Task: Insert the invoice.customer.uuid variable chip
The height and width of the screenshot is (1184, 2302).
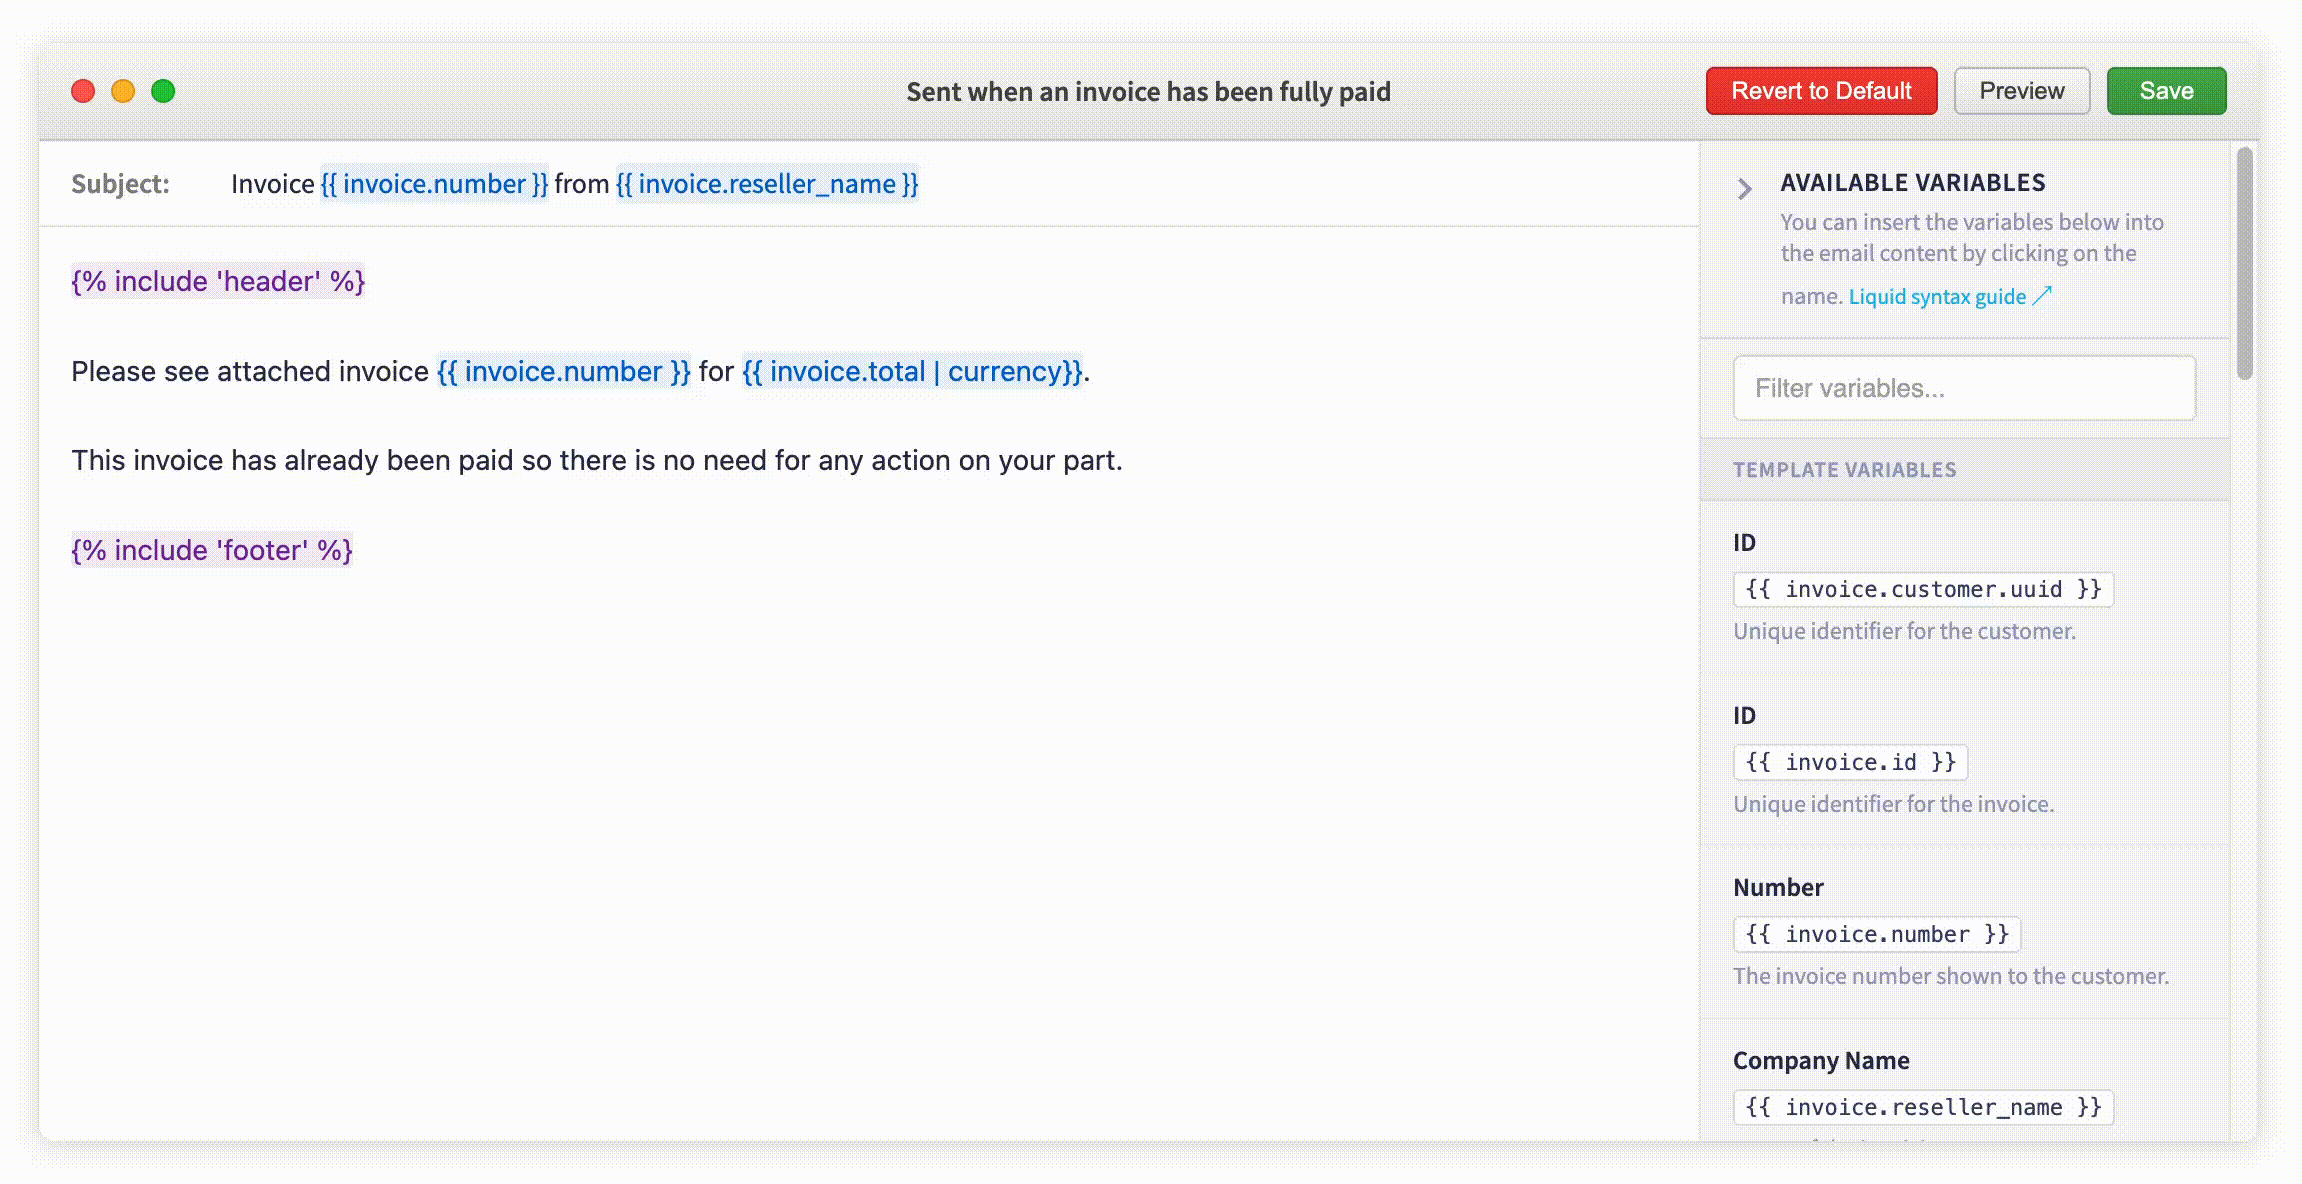Action: click(1922, 589)
